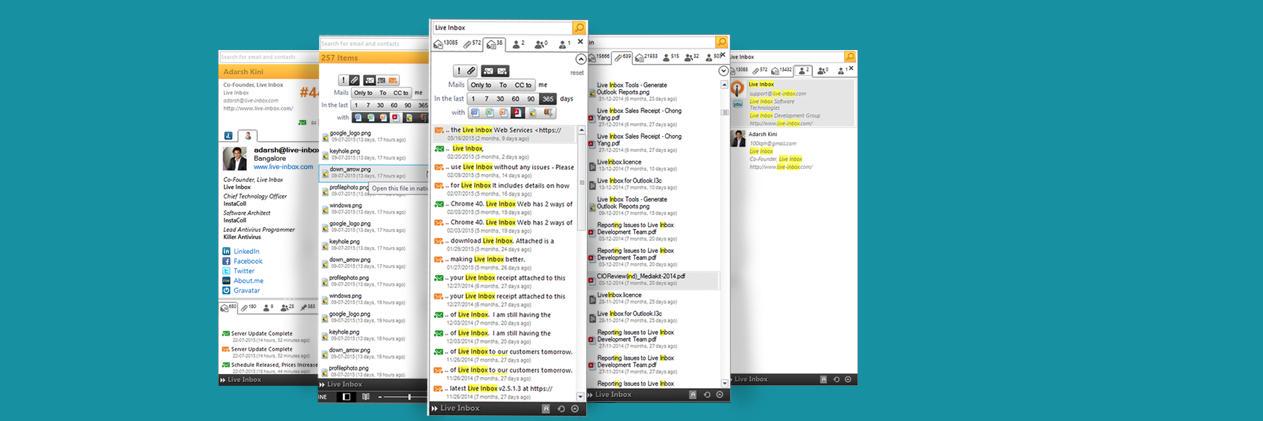Toggle paperclip filter in 257 Items window

[x=355, y=79]
